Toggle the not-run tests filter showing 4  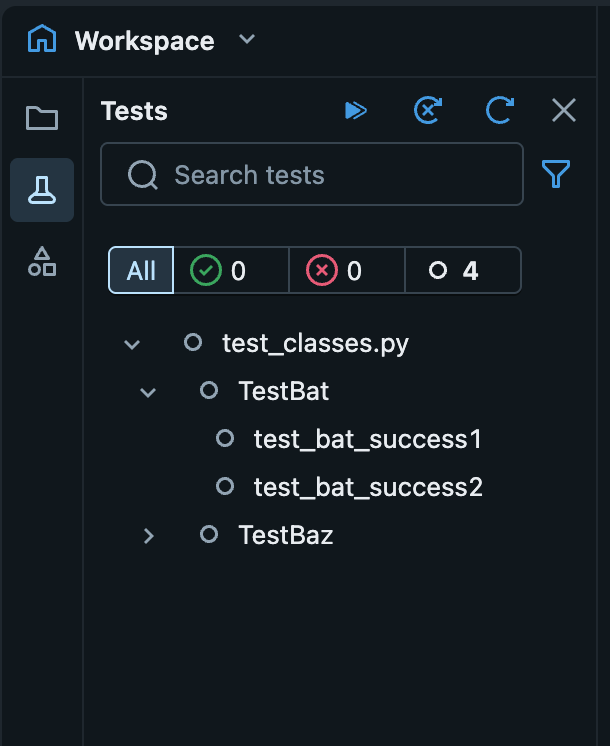click(x=462, y=270)
